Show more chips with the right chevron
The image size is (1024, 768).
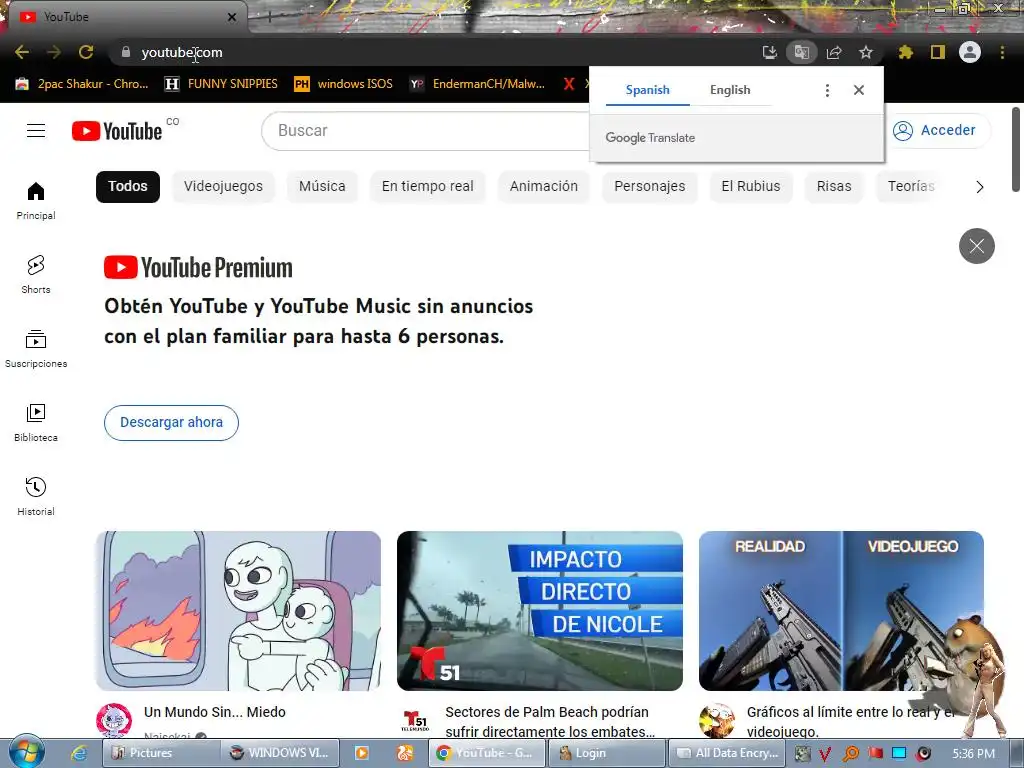[x=979, y=187]
